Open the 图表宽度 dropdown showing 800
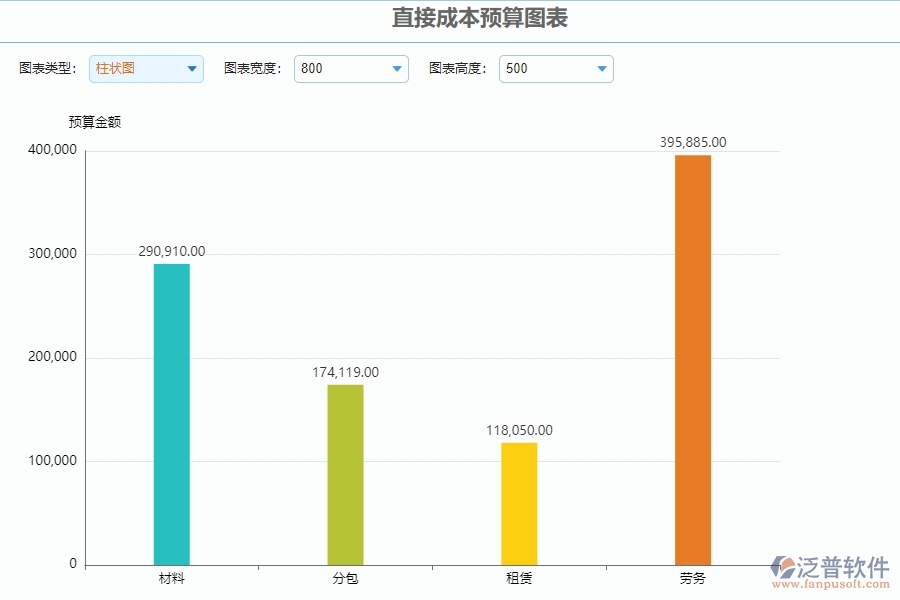 351,69
